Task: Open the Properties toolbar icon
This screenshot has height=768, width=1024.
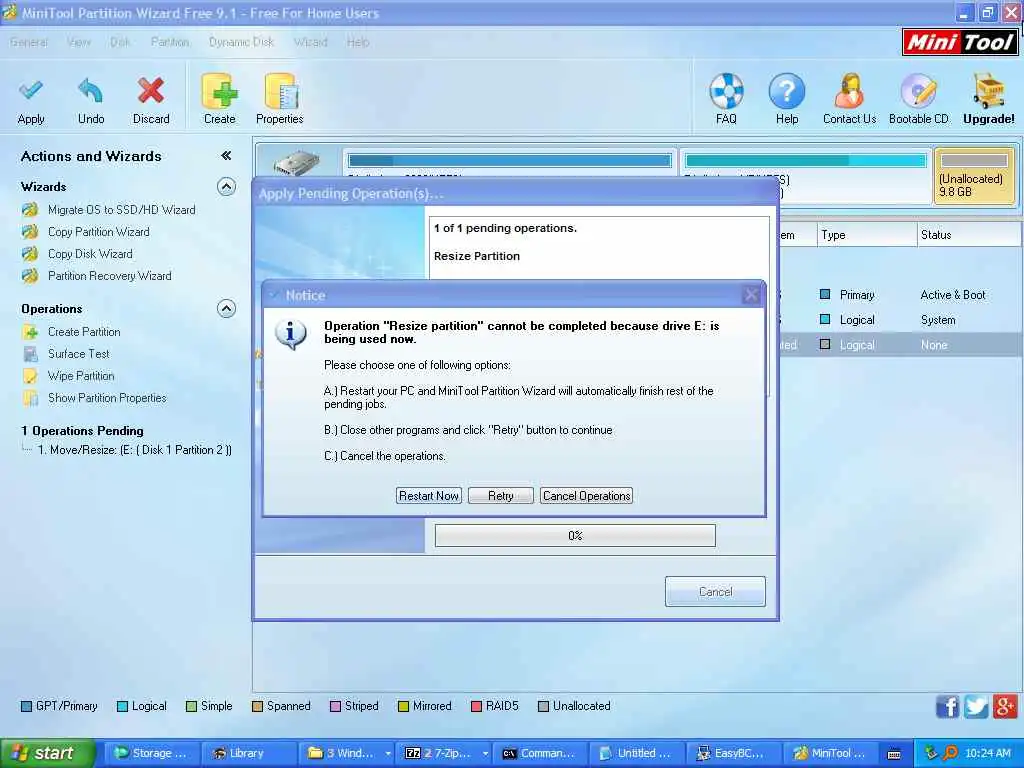Action: click(x=280, y=91)
